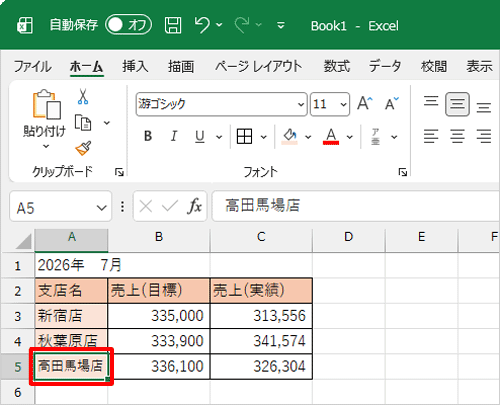The width and height of the screenshot is (500, 405).
Task: Click the Align Left icon
Action: 431,136
